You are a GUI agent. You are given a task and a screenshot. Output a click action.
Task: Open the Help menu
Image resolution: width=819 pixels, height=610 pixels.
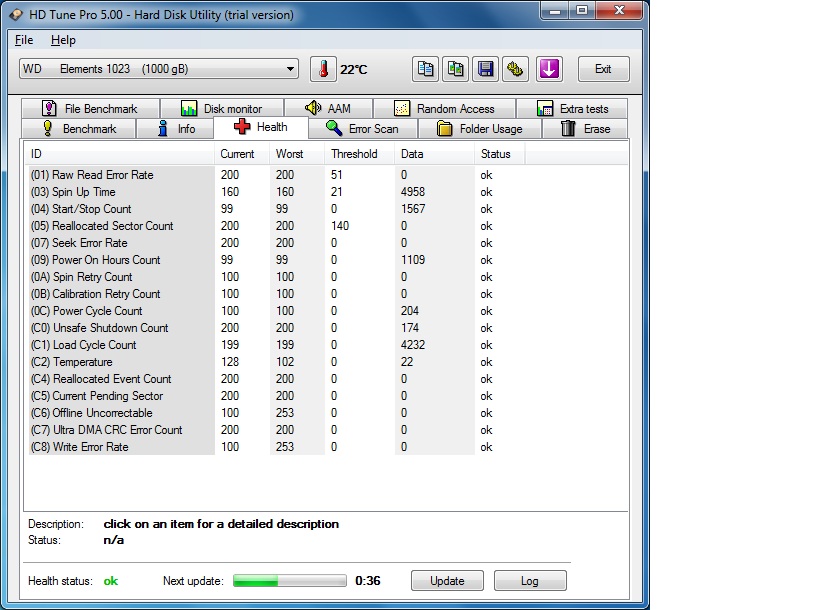[63, 40]
